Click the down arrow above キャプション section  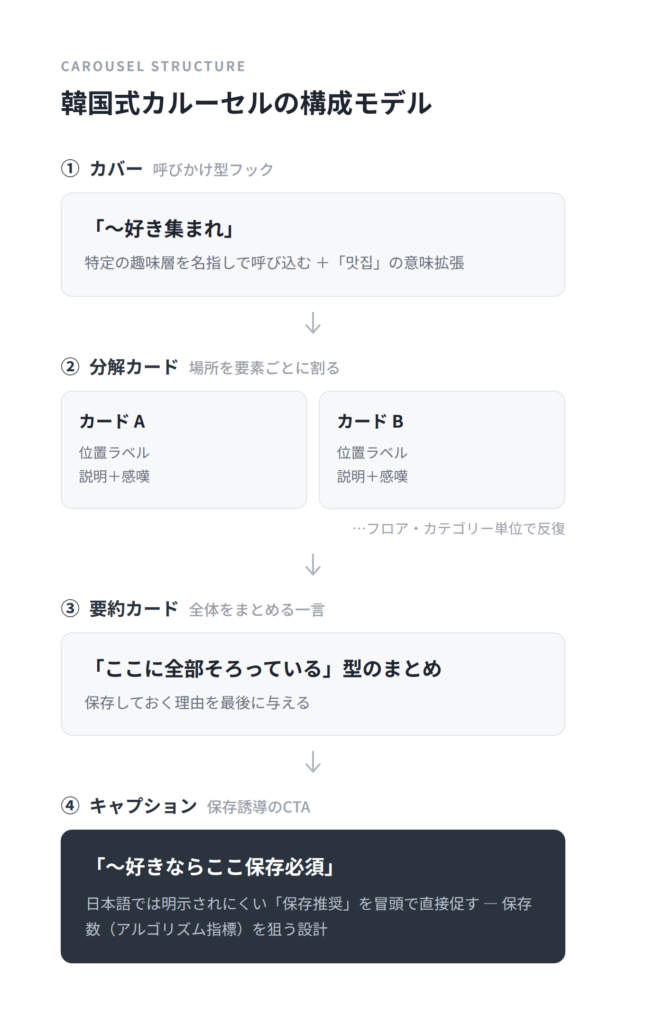(313, 762)
